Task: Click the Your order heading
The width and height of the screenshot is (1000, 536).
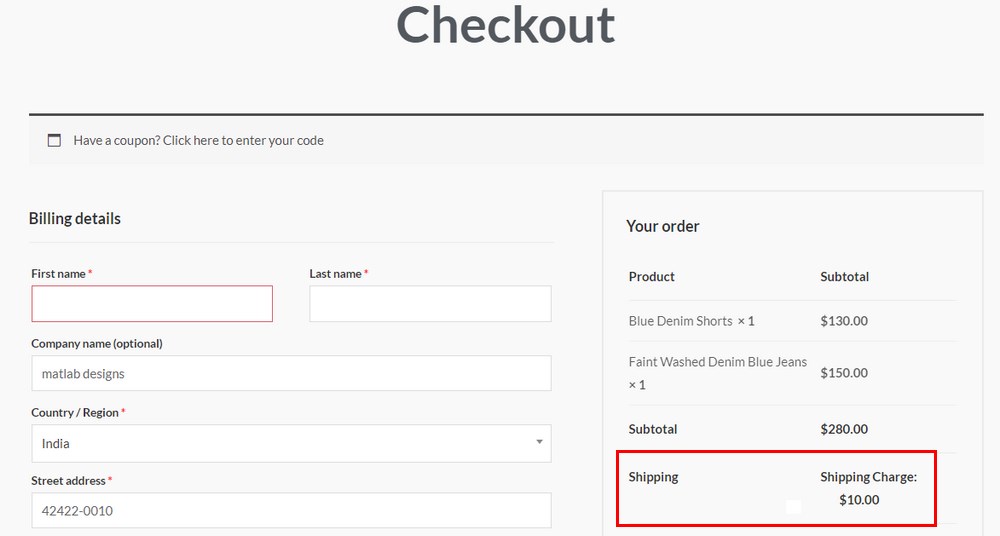Action: pyautogui.click(x=663, y=226)
